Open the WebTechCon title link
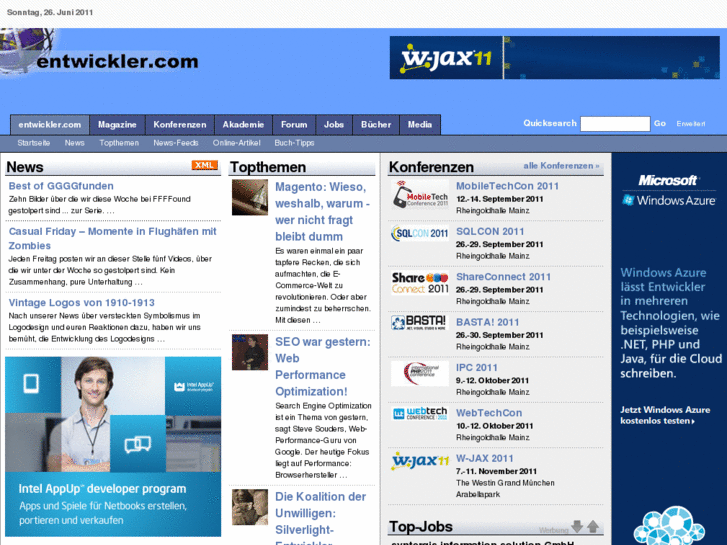Screen dimensions: 727x545 [x=489, y=413]
